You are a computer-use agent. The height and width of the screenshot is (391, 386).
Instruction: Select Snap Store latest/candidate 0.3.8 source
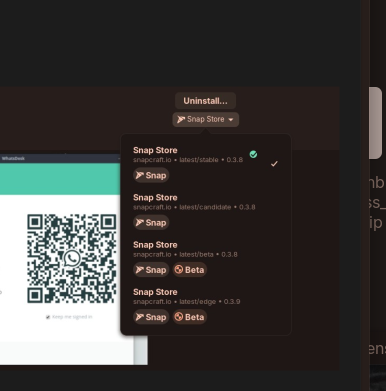pos(206,211)
